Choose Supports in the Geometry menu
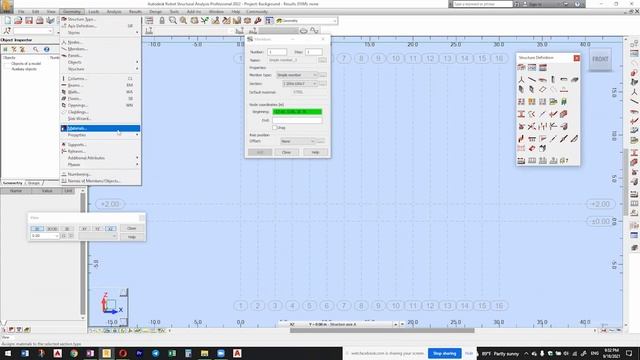 [x=100, y=144]
